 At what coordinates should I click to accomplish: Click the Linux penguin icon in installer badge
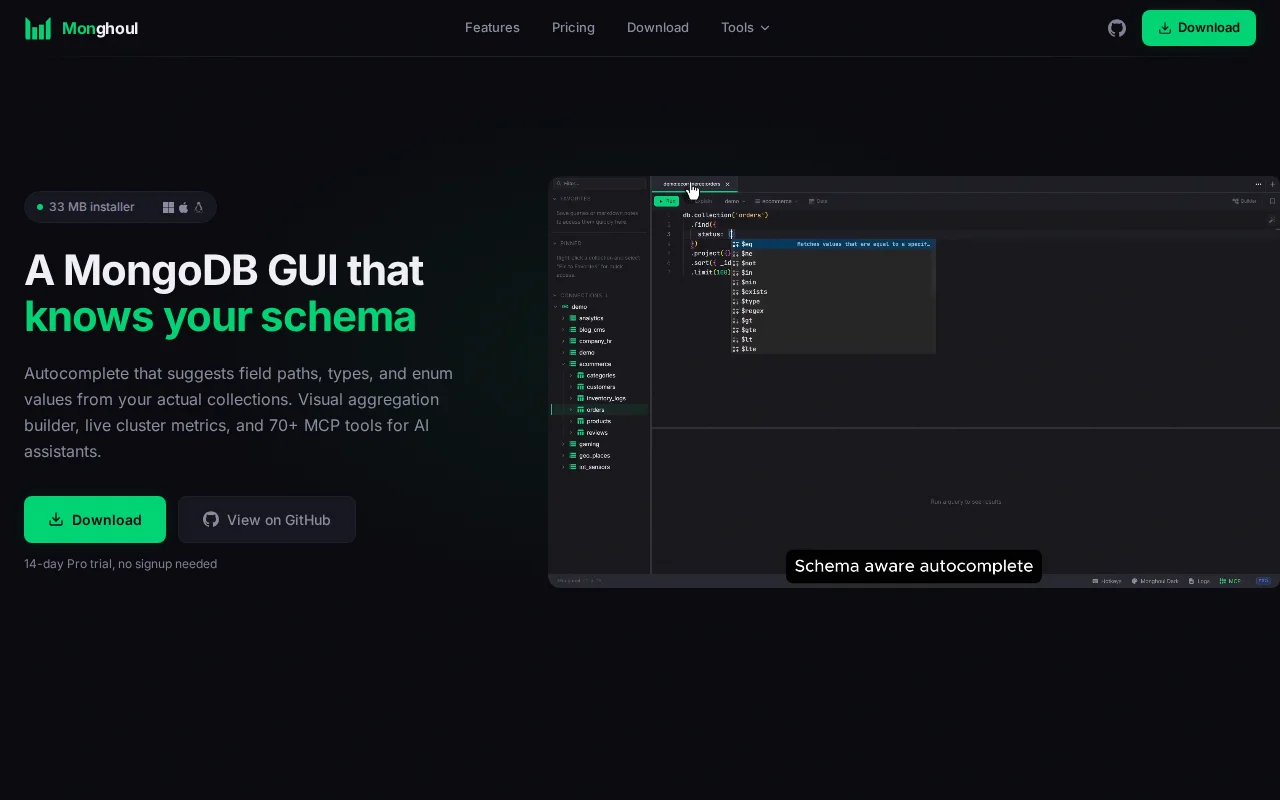pyautogui.click(x=199, y=207)
